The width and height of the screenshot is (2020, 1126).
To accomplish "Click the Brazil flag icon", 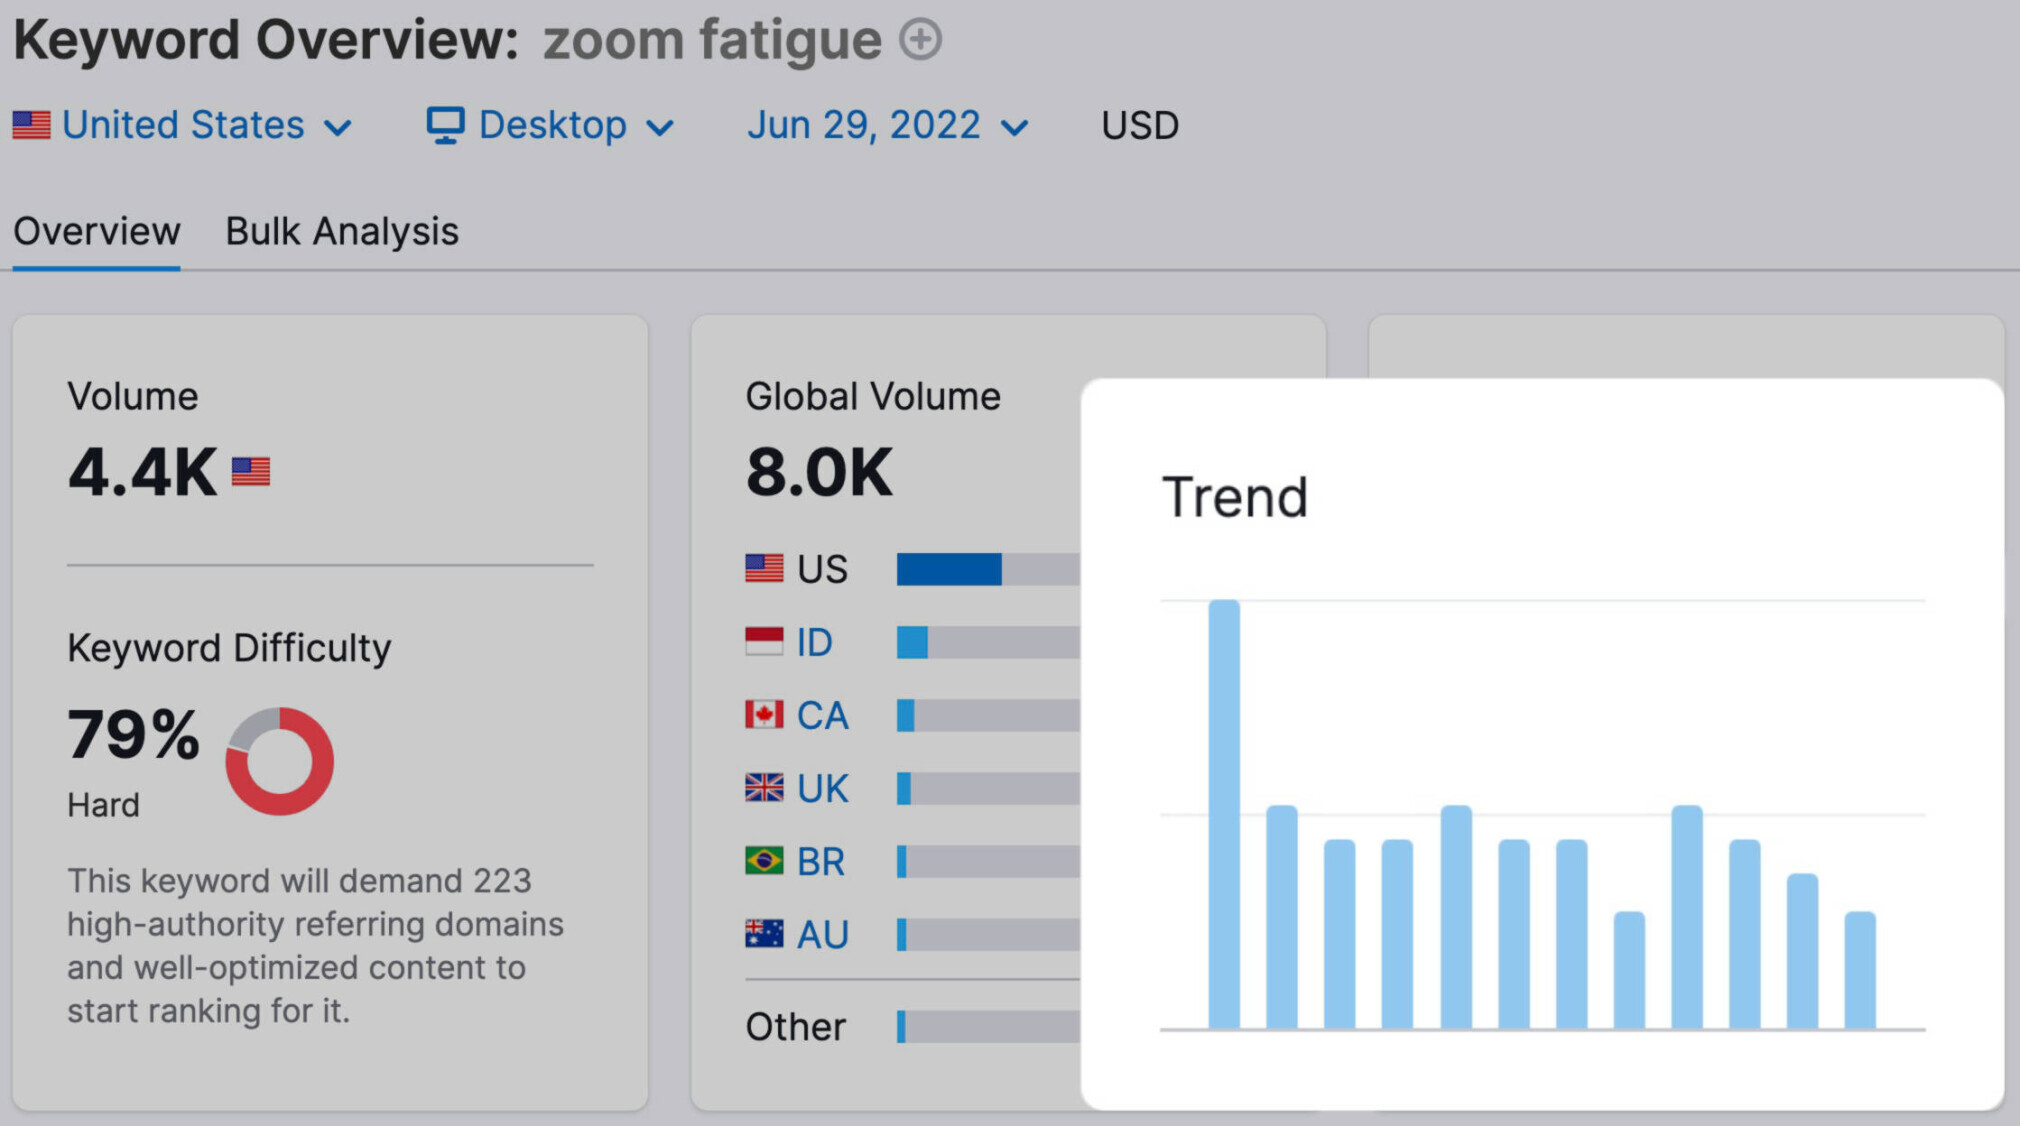I will tap(764, 860).
